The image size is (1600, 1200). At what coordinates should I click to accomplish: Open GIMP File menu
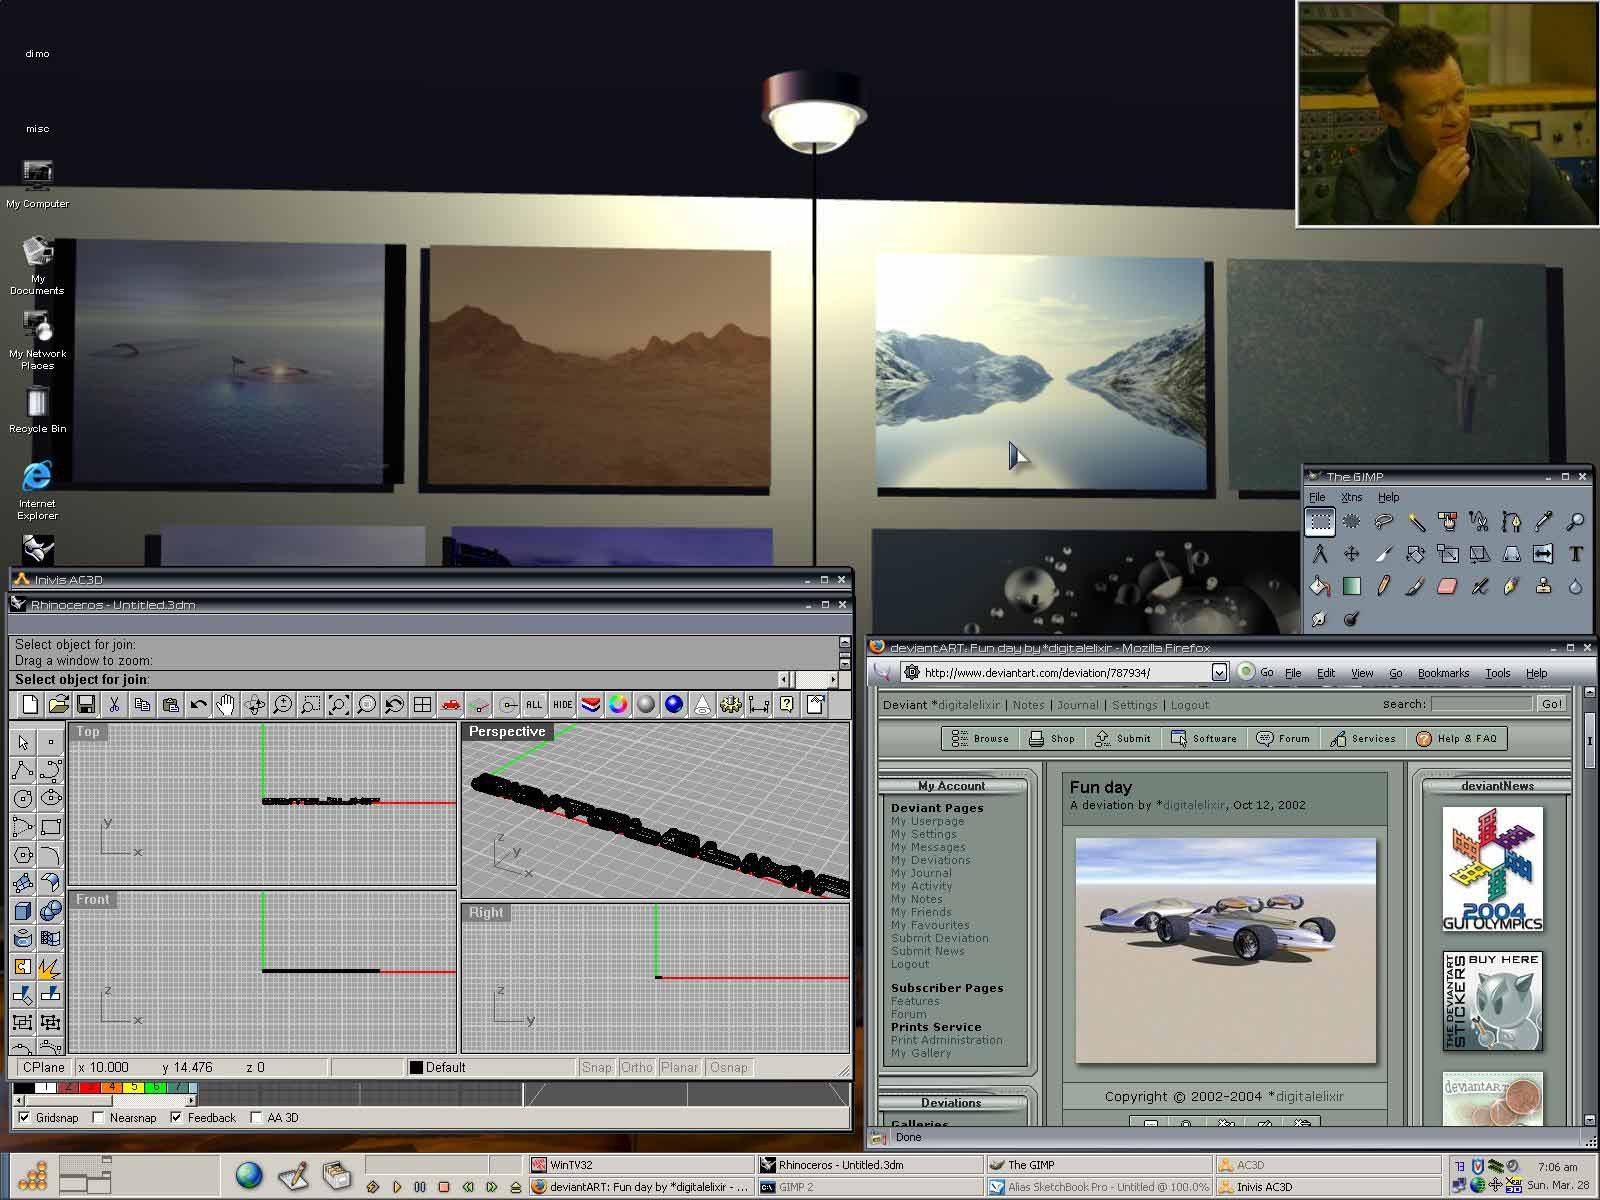1317,497
